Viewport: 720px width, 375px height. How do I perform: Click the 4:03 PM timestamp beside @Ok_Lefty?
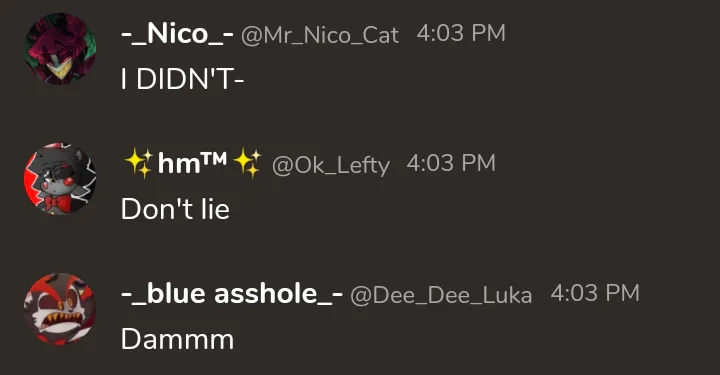tap(451, 163)
